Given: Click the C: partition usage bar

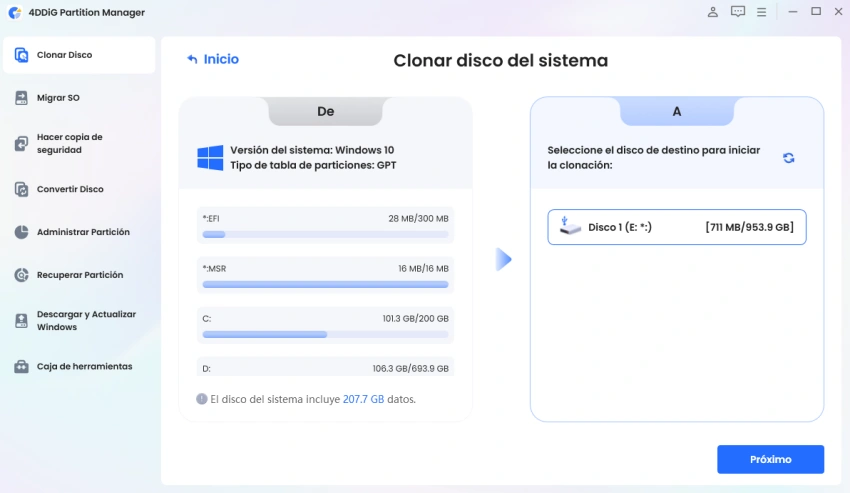Looking at the screenshot, I should 325,334.
